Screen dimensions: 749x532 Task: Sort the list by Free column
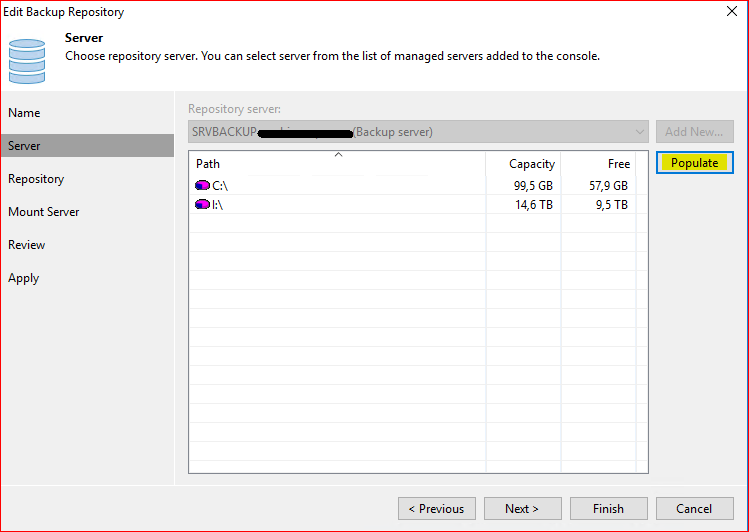598,164
